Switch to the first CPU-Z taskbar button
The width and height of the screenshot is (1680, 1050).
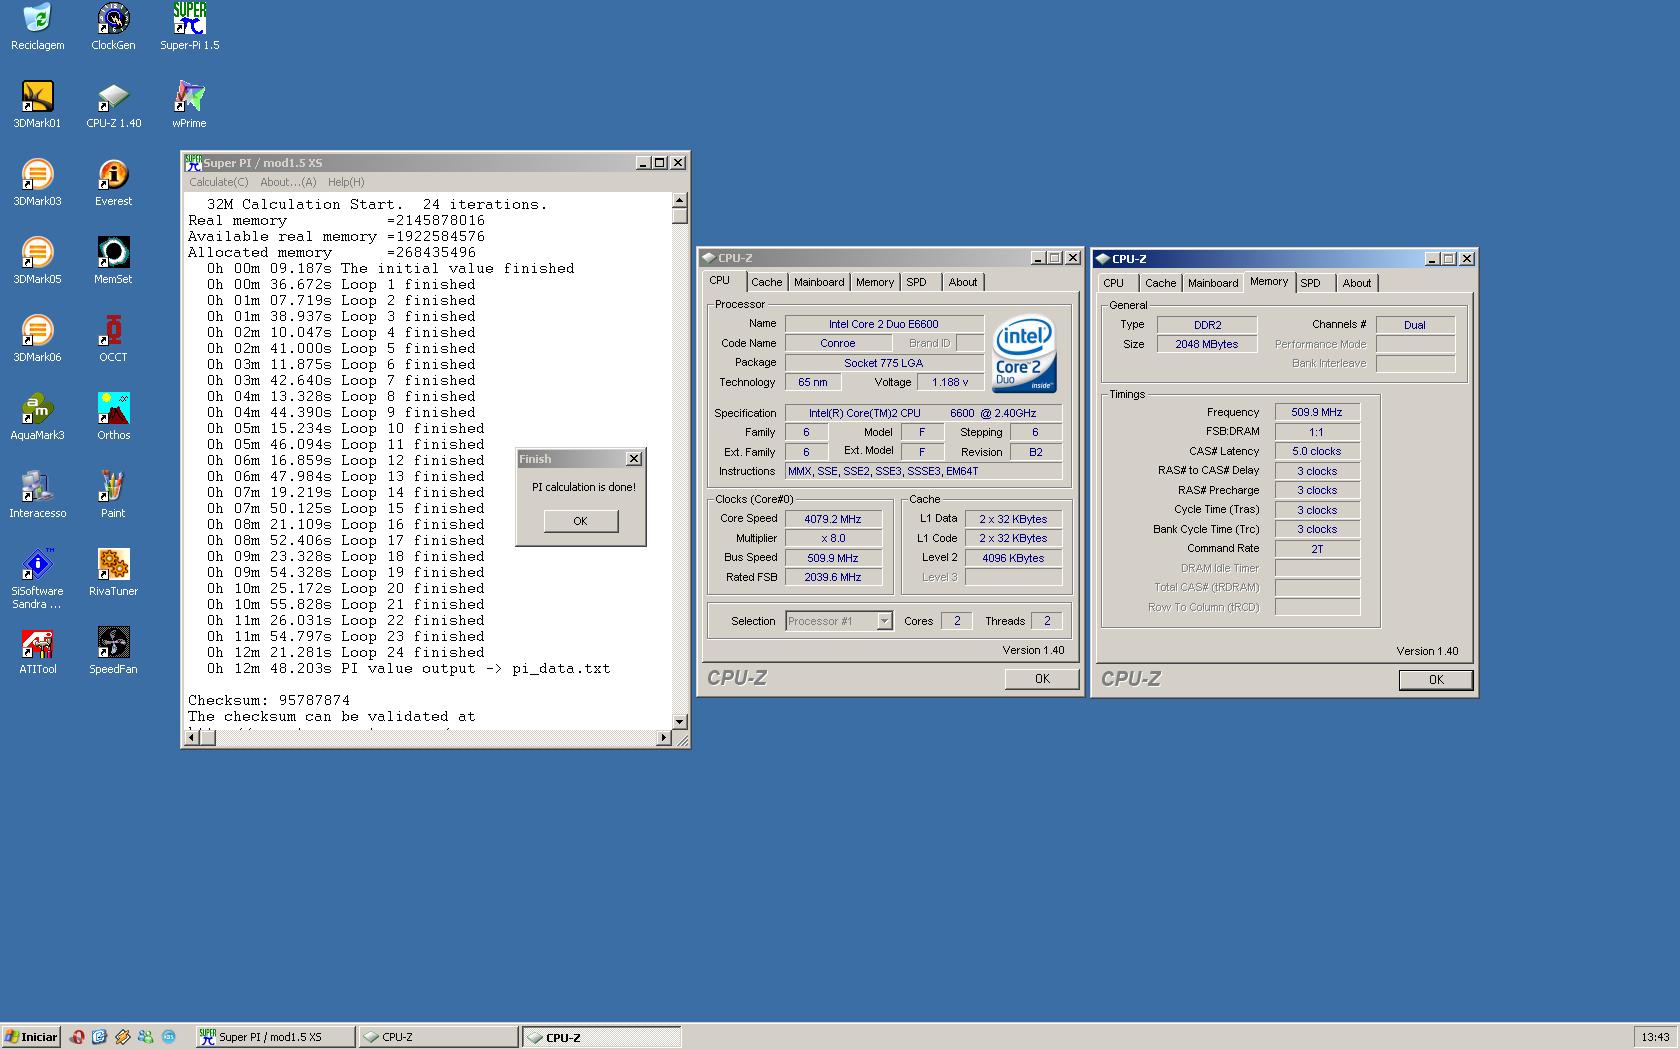437,1037
